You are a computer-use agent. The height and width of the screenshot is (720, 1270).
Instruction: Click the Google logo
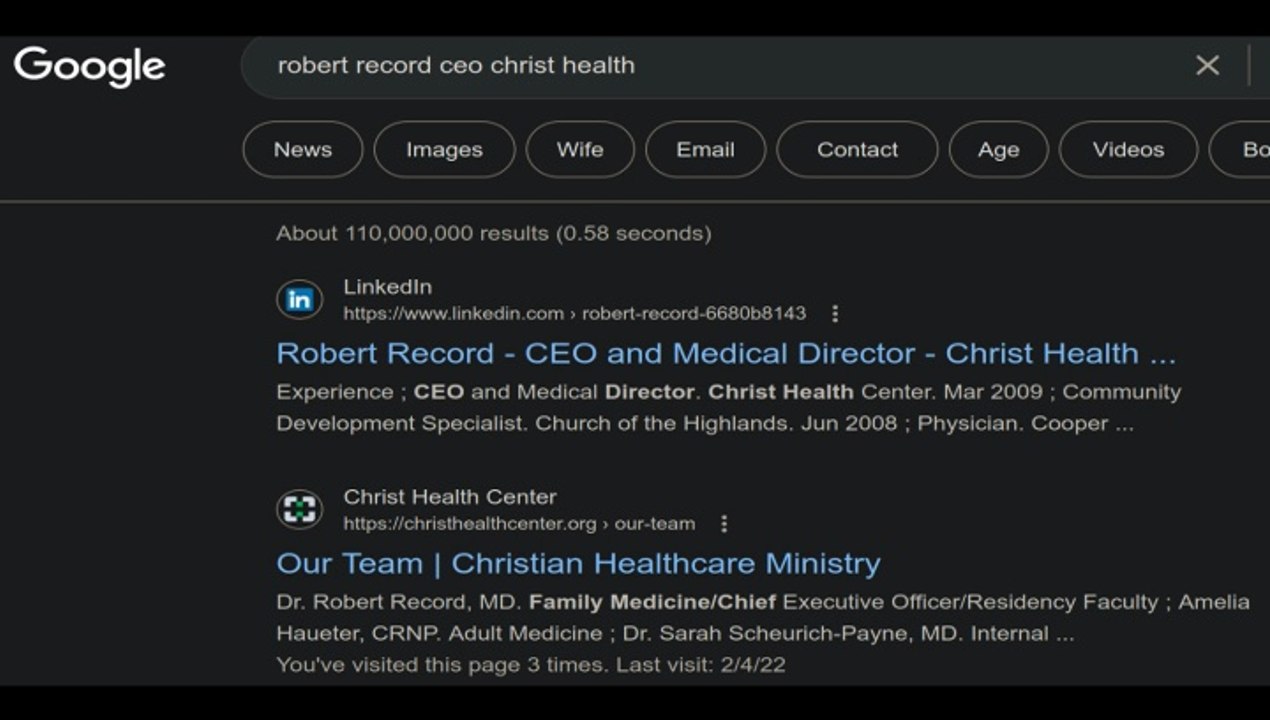[x=89, y=66]
